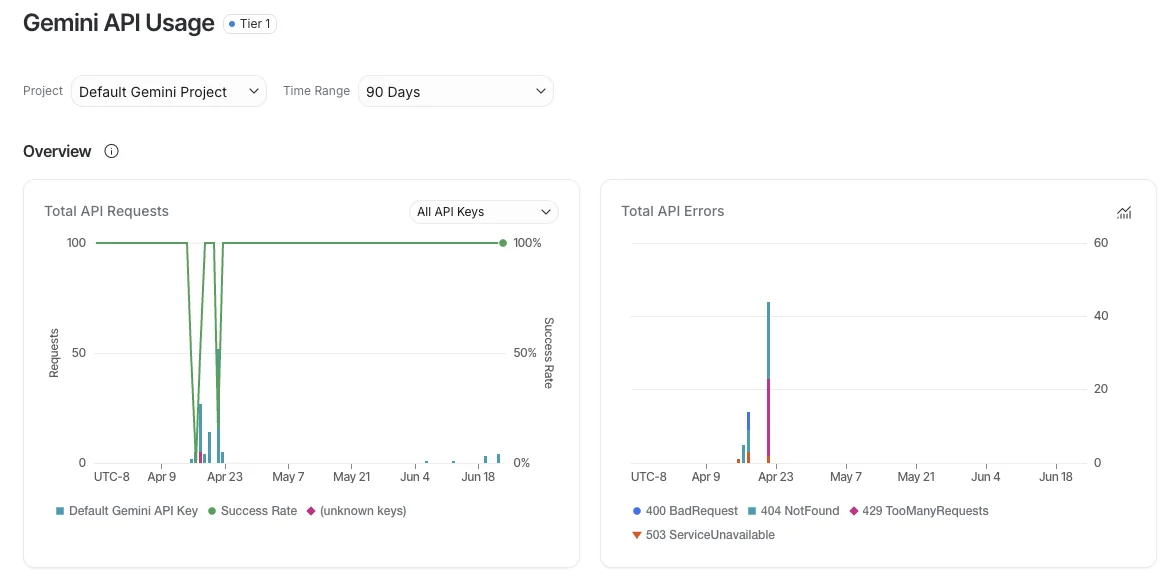Click the Overview section heading
Screen dimensions: 1174x588
point(57,151)
